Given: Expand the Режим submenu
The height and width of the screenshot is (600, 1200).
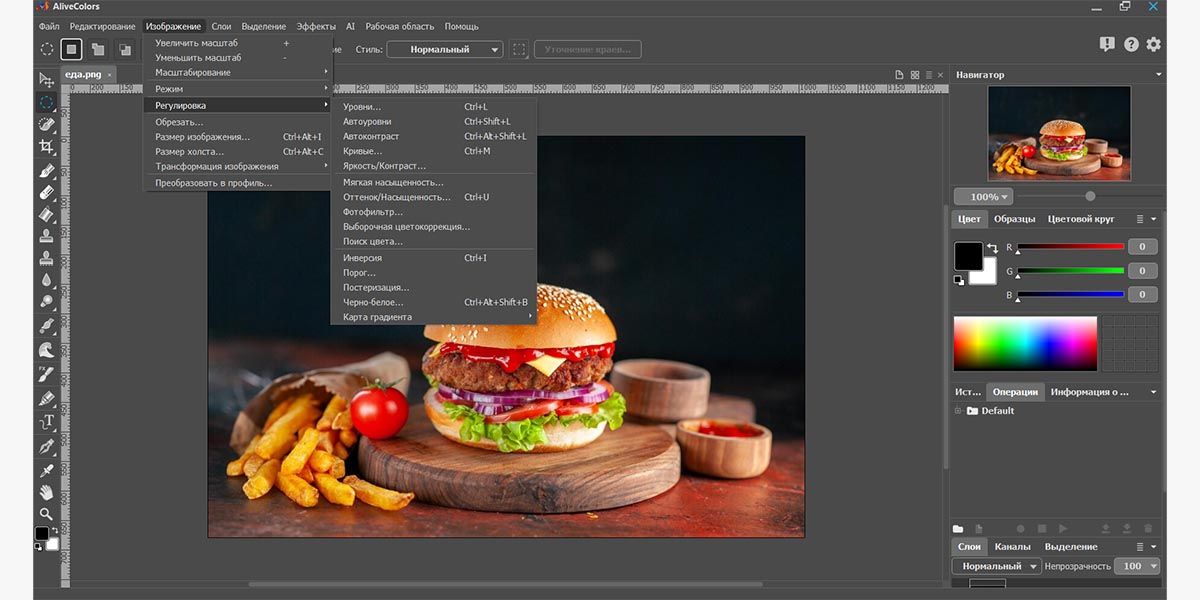Looking at the screenshot, I should click(x=238, y=89).
